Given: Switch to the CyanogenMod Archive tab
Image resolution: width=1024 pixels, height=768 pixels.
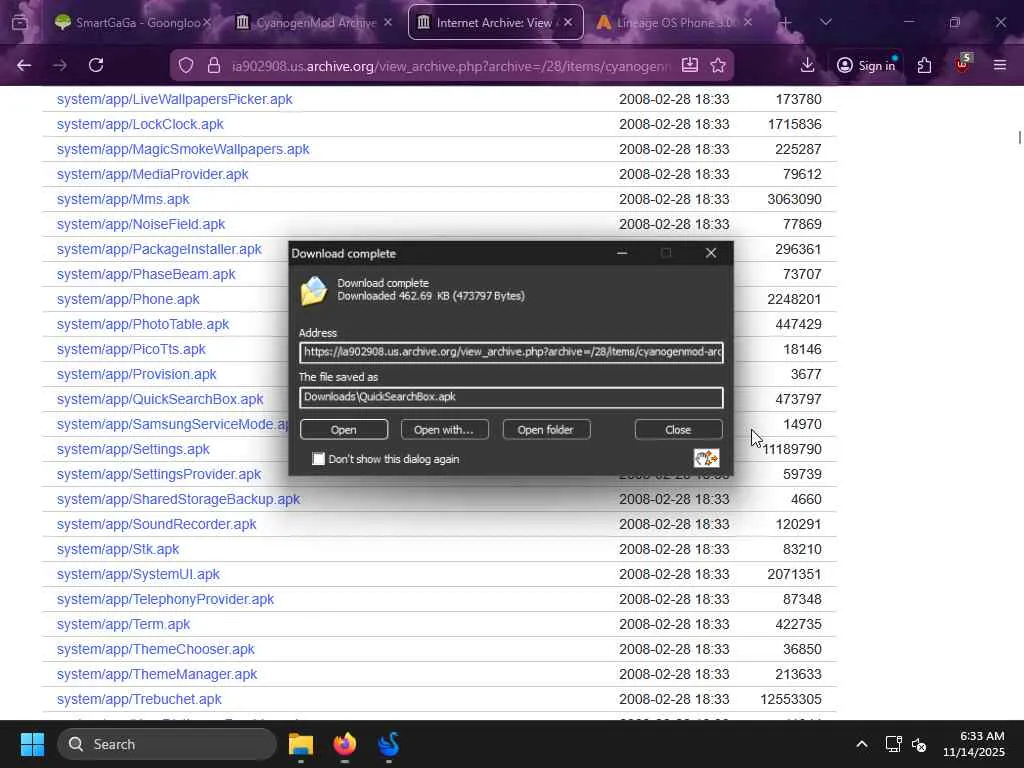Looking at the screenshot, I should tap(314, 22).
